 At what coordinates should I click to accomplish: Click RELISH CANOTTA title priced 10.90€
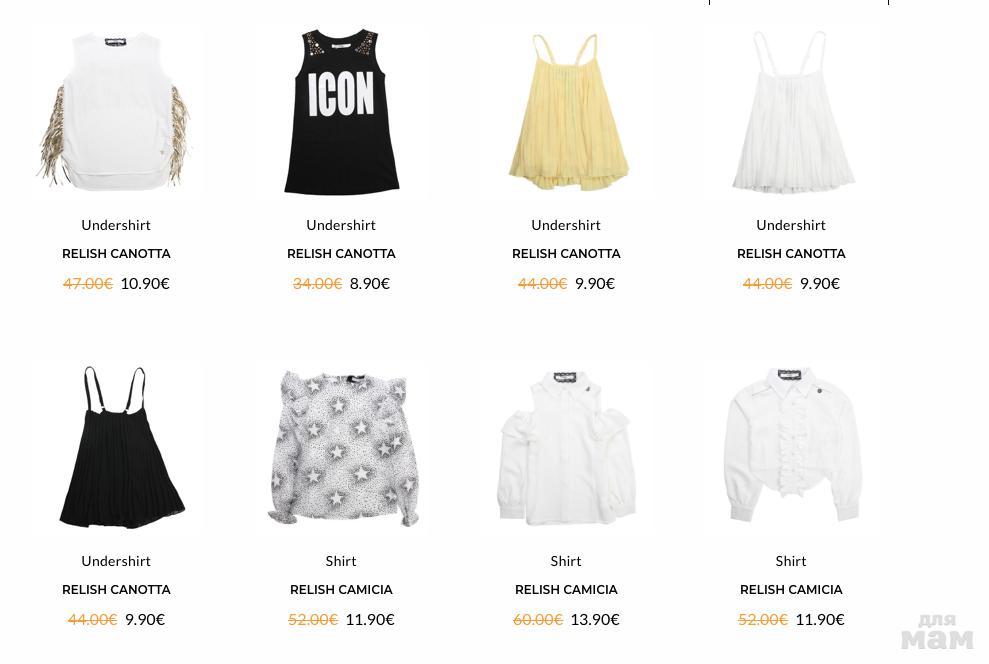point(116,253)
